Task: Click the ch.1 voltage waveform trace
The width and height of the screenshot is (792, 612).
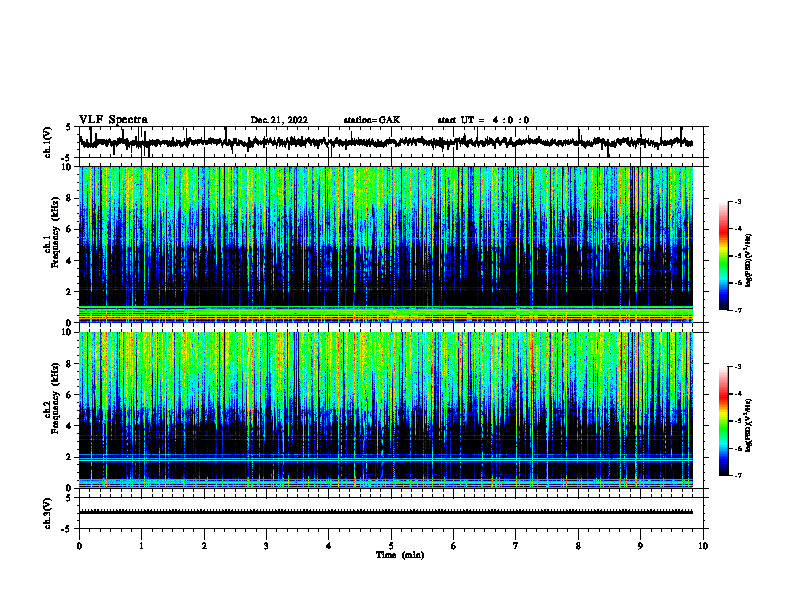Action: tap(386, 143)
